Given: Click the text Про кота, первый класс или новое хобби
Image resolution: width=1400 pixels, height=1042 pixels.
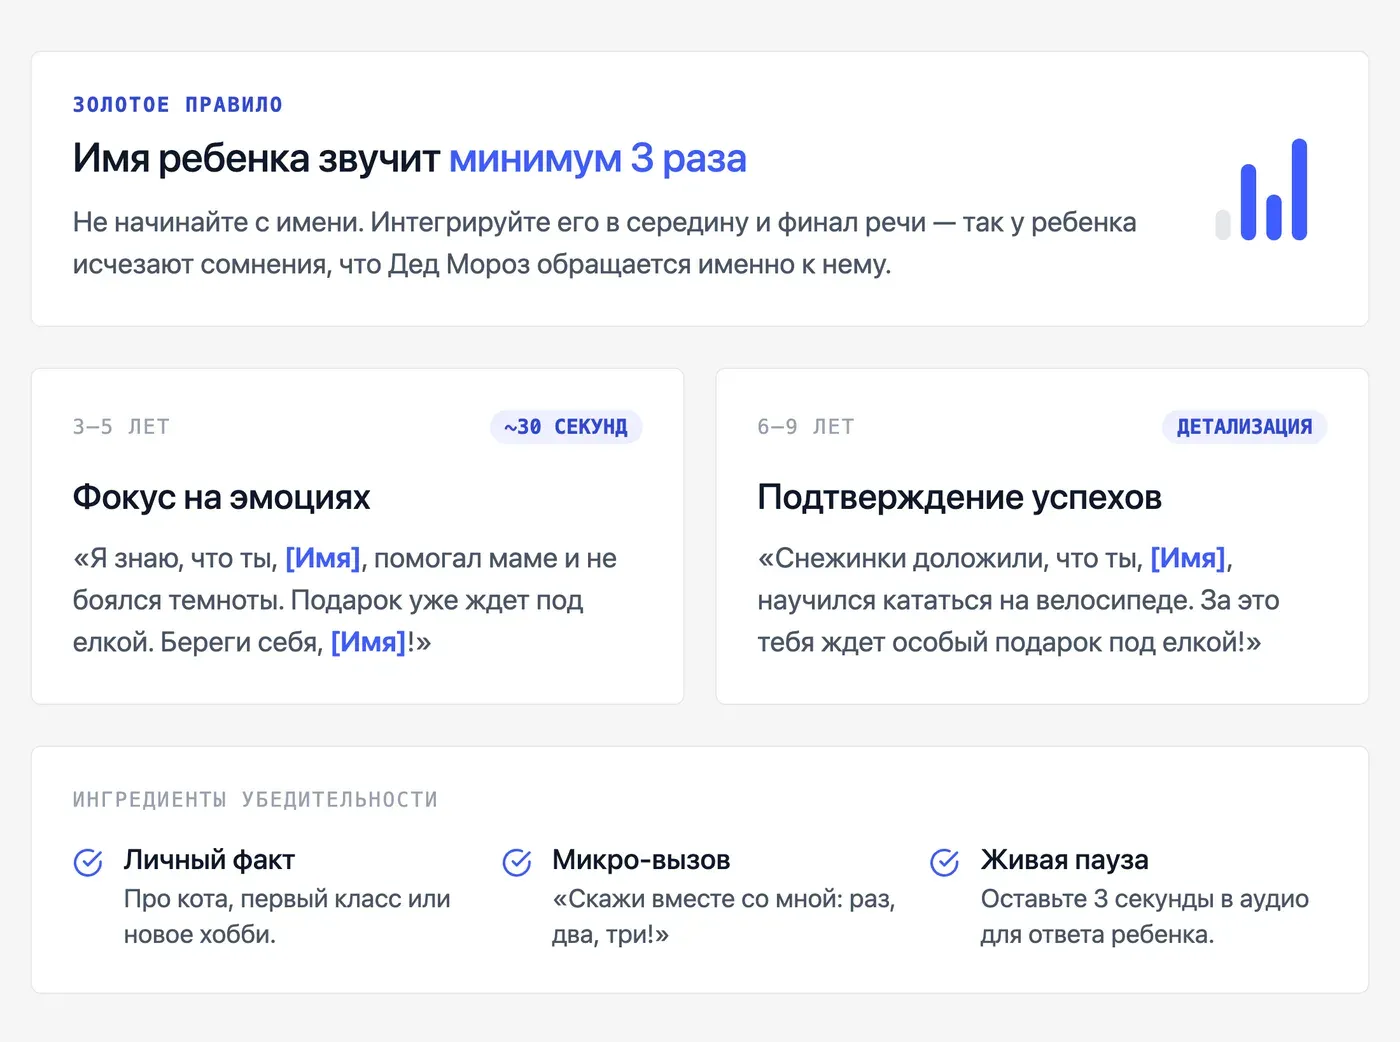Looking at the screenshot, I should tap(287, 917).
